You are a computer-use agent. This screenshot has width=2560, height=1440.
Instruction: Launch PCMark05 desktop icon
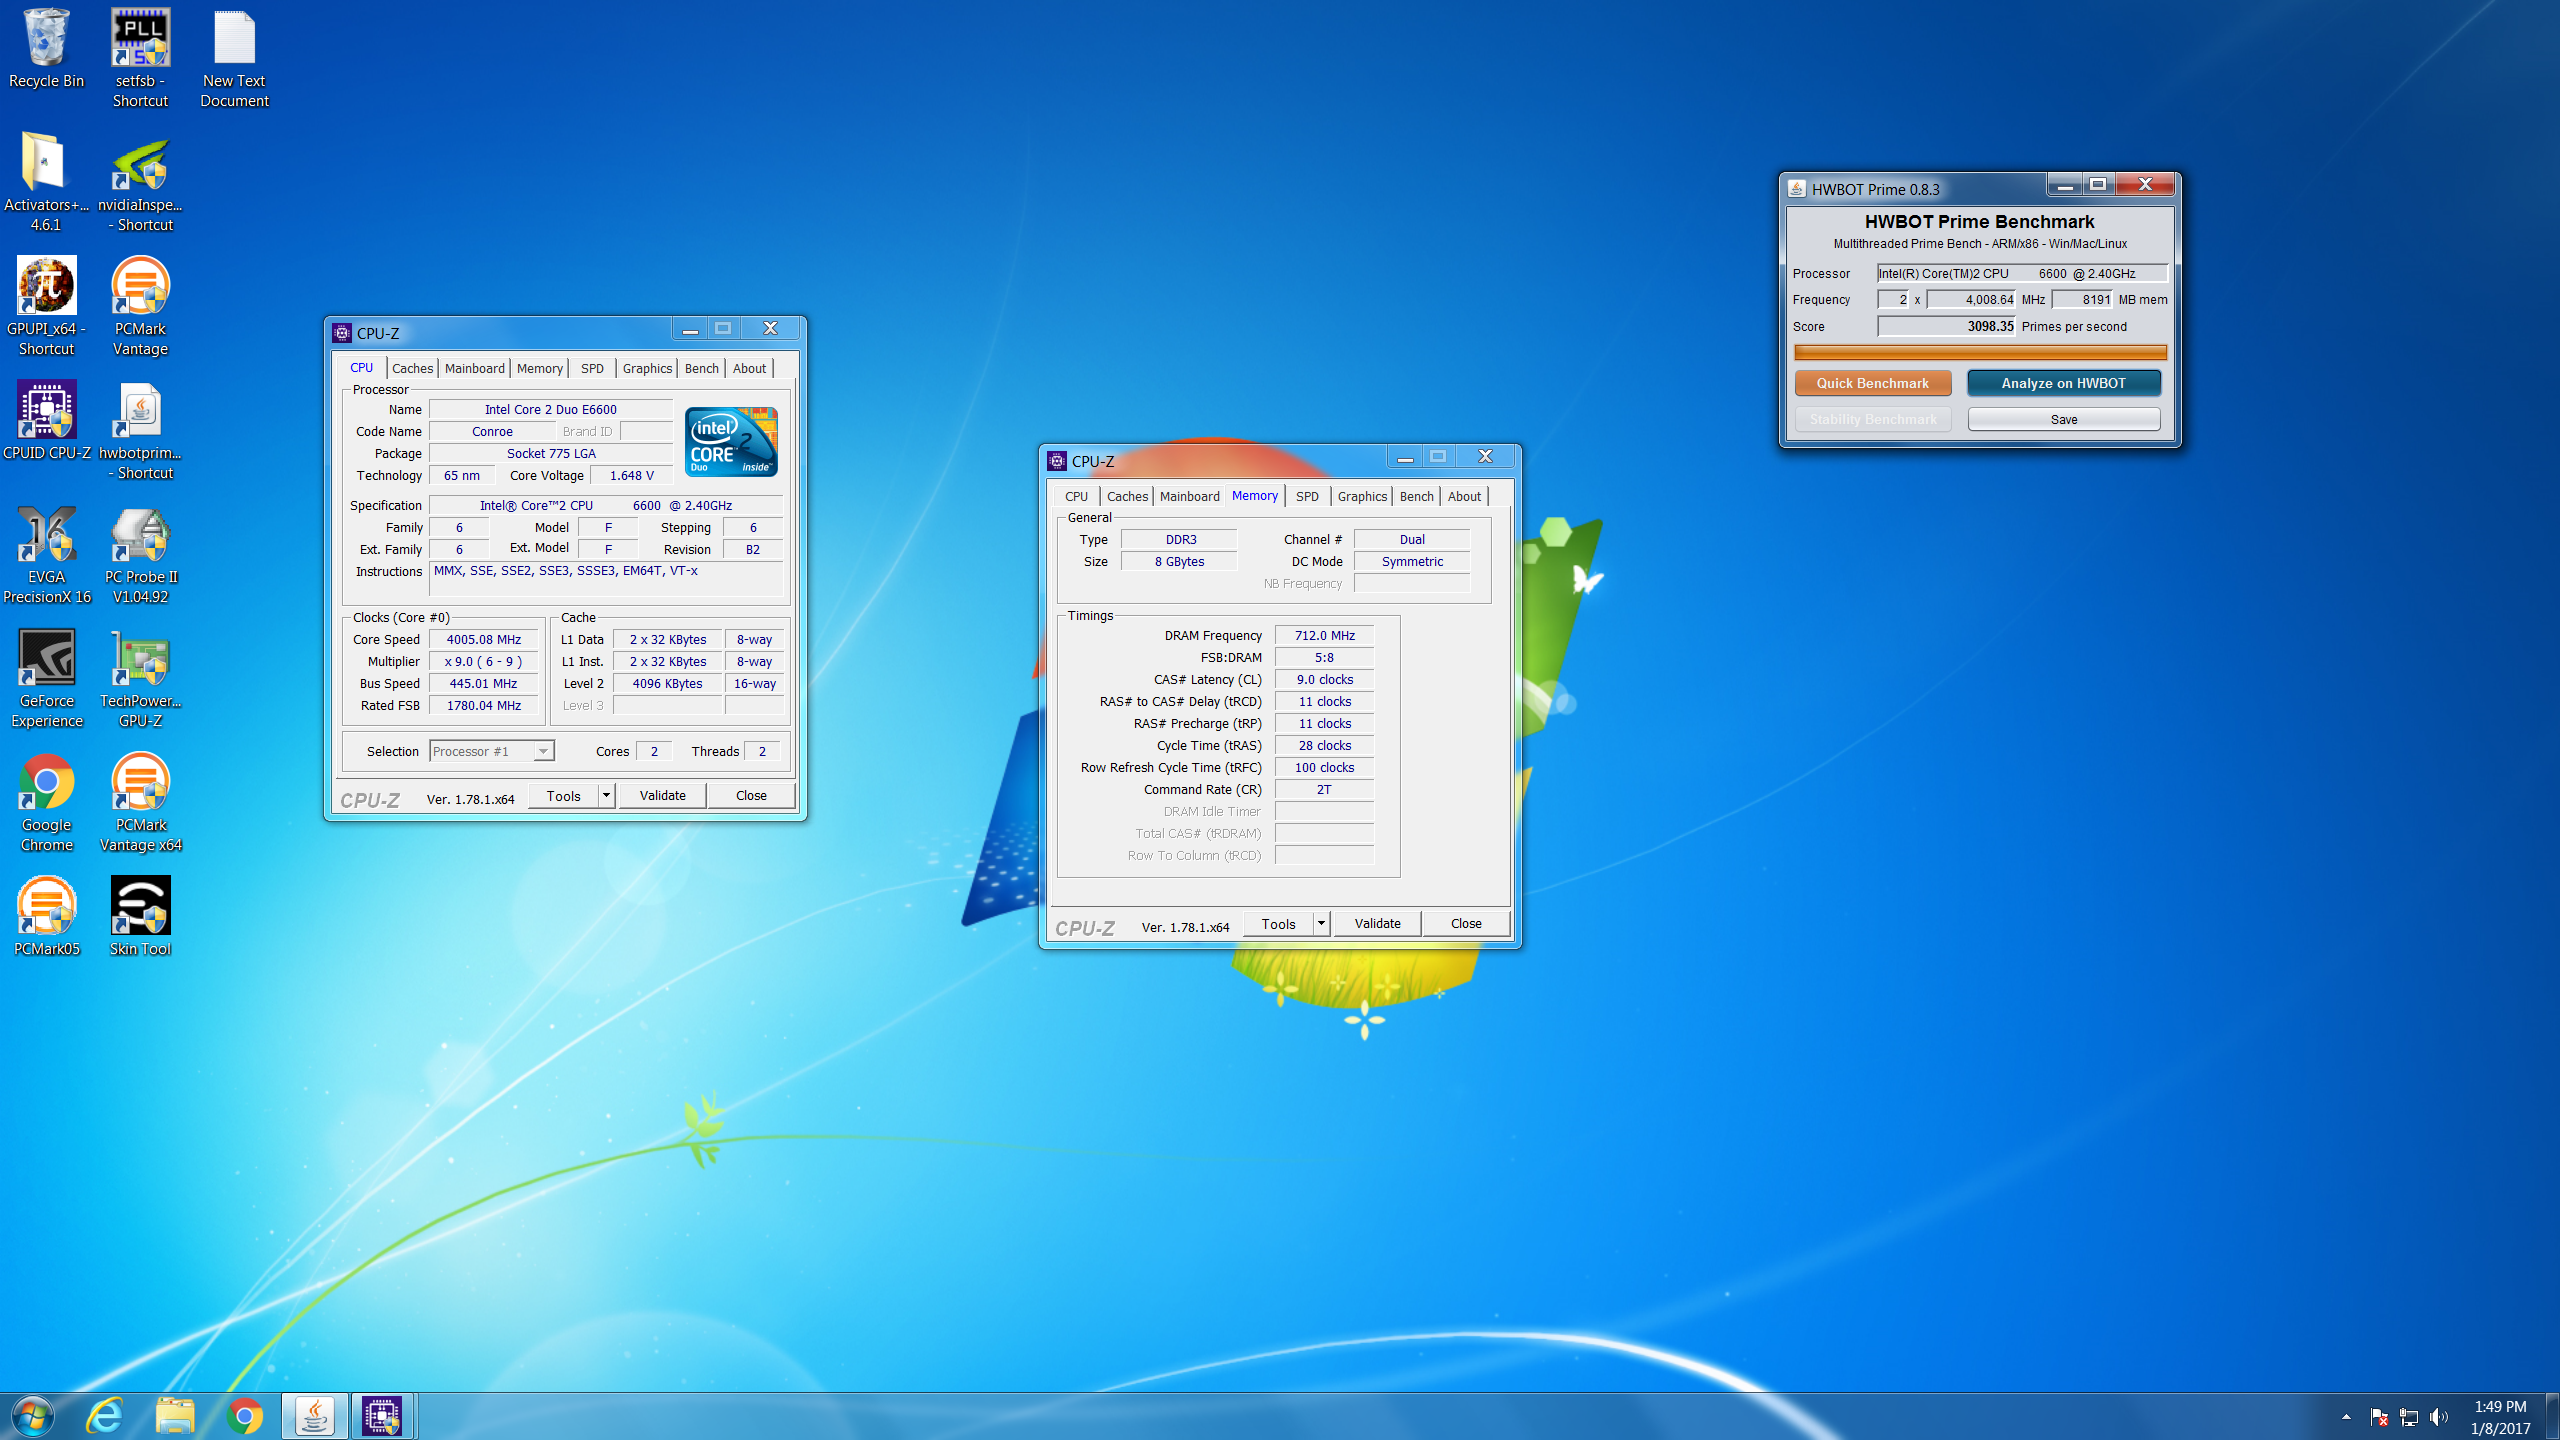point(46,916)
